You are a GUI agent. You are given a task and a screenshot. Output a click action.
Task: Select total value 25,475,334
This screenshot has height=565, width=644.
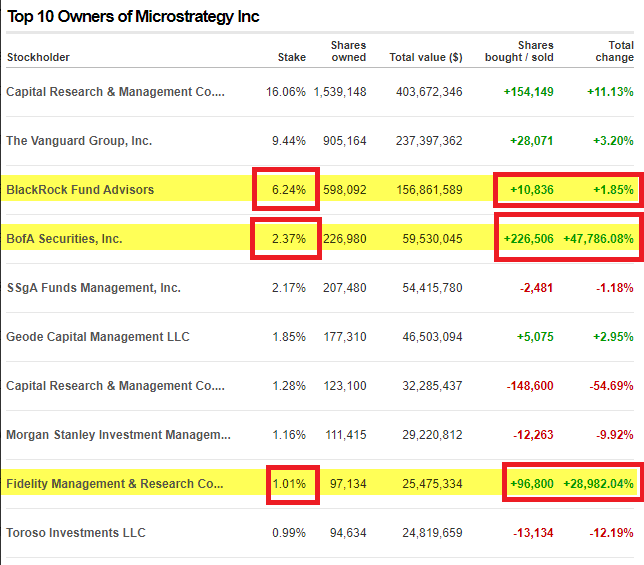pyautogui.click(x=432, y=484)
